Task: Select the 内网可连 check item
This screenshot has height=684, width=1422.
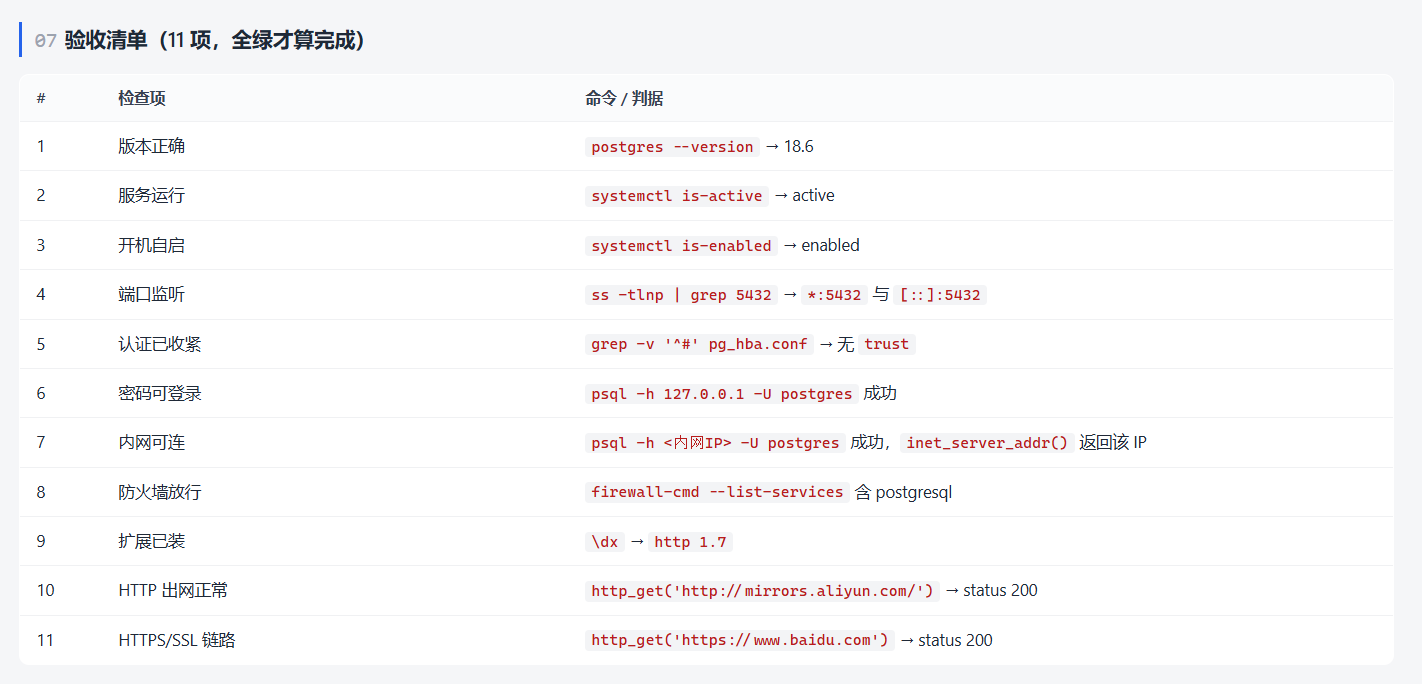Action: click(x=151, y=442)
